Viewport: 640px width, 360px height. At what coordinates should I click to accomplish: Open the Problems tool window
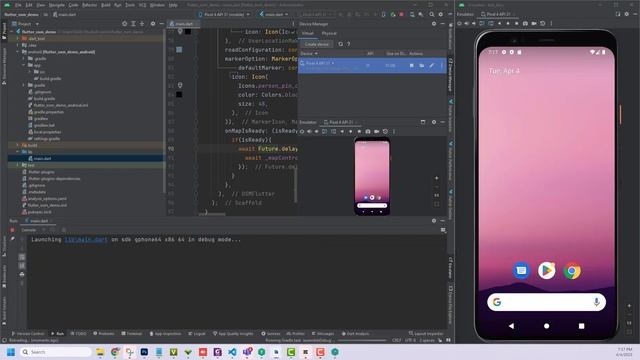[x=104, y=333]
